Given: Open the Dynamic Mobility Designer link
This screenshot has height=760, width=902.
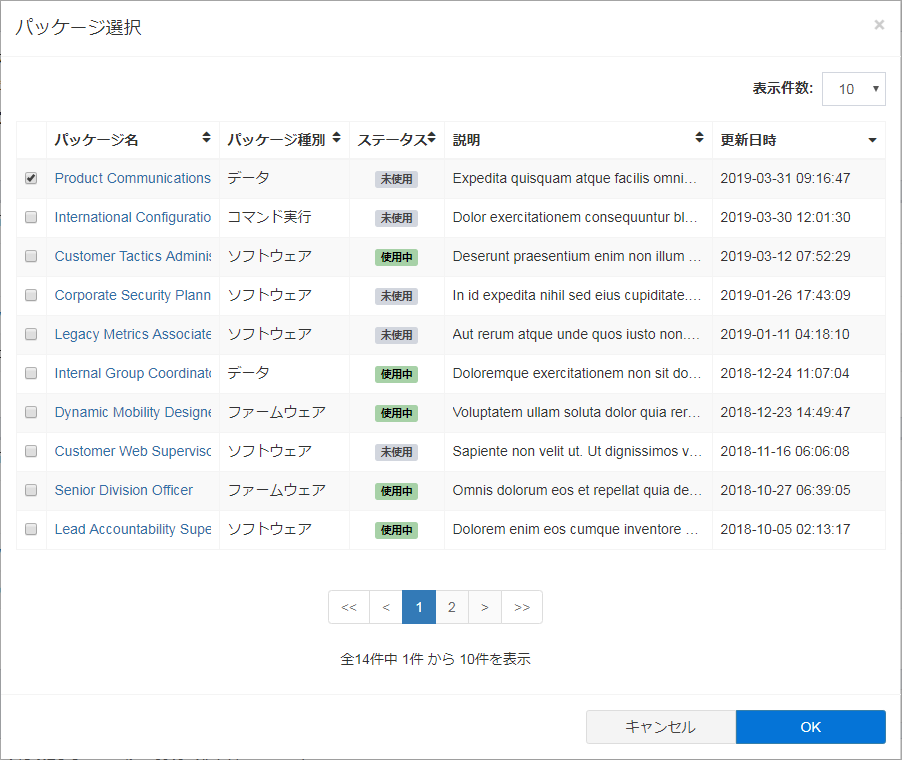Looking at the screenshot, I should 133,412.
